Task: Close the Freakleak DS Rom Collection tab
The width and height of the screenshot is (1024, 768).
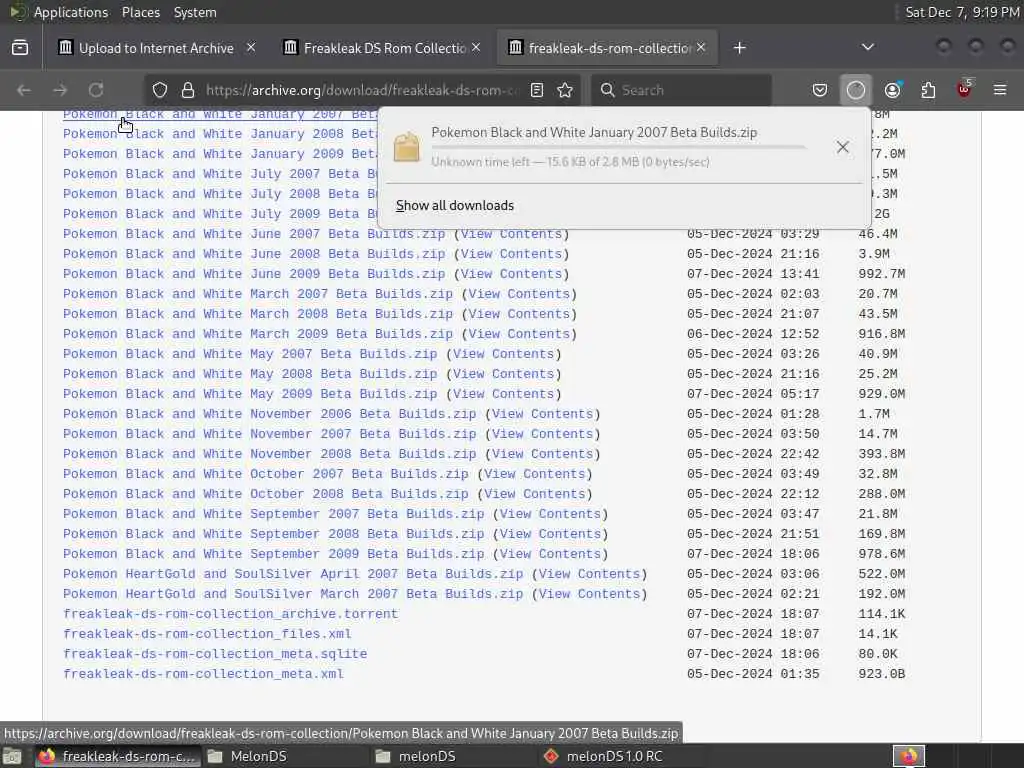Action: coord(476,47)
